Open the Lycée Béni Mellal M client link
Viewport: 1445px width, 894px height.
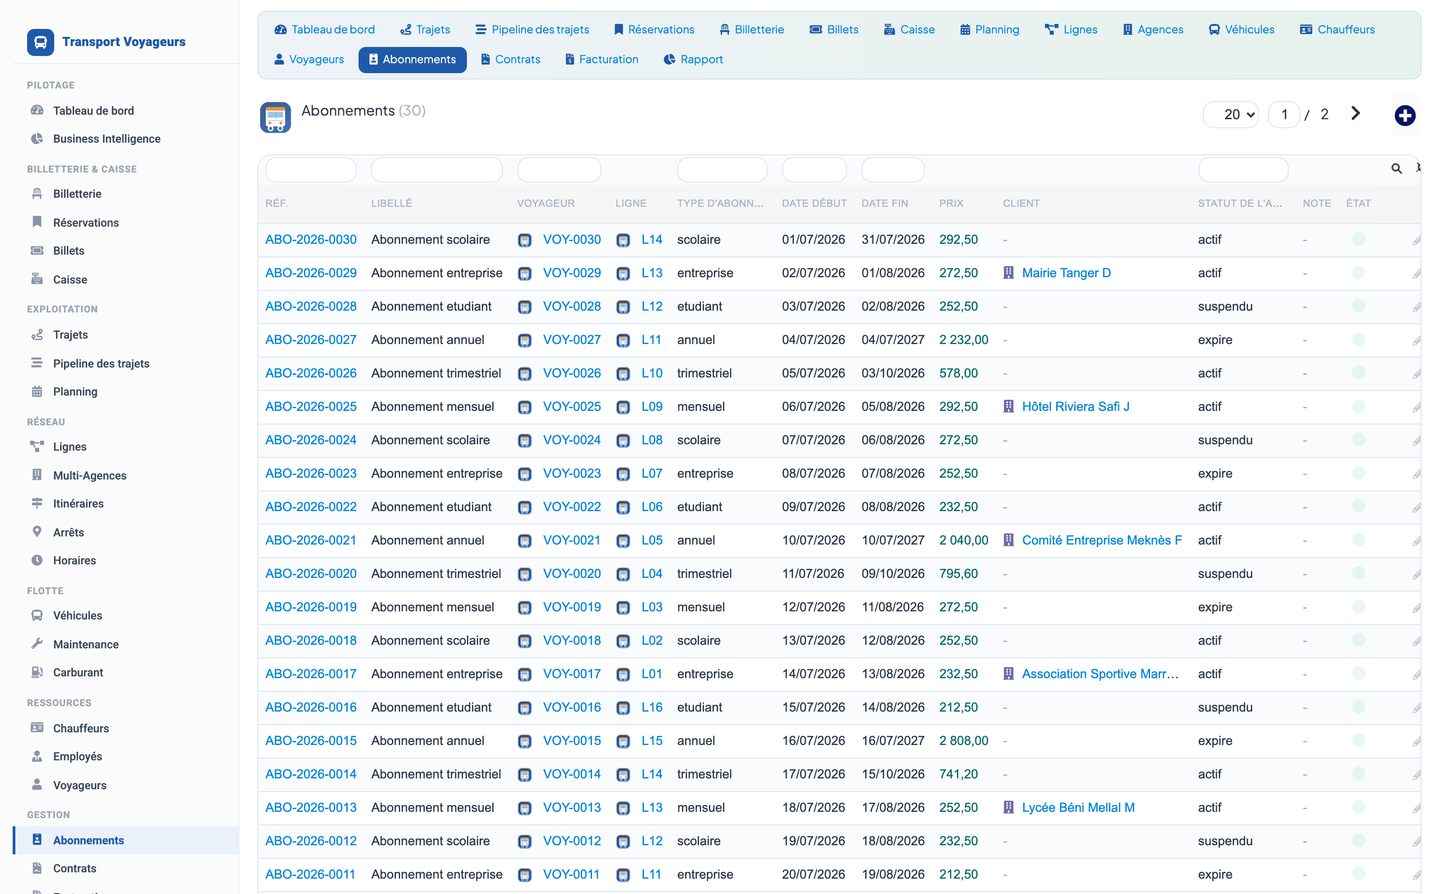(x=1078, y=808)
